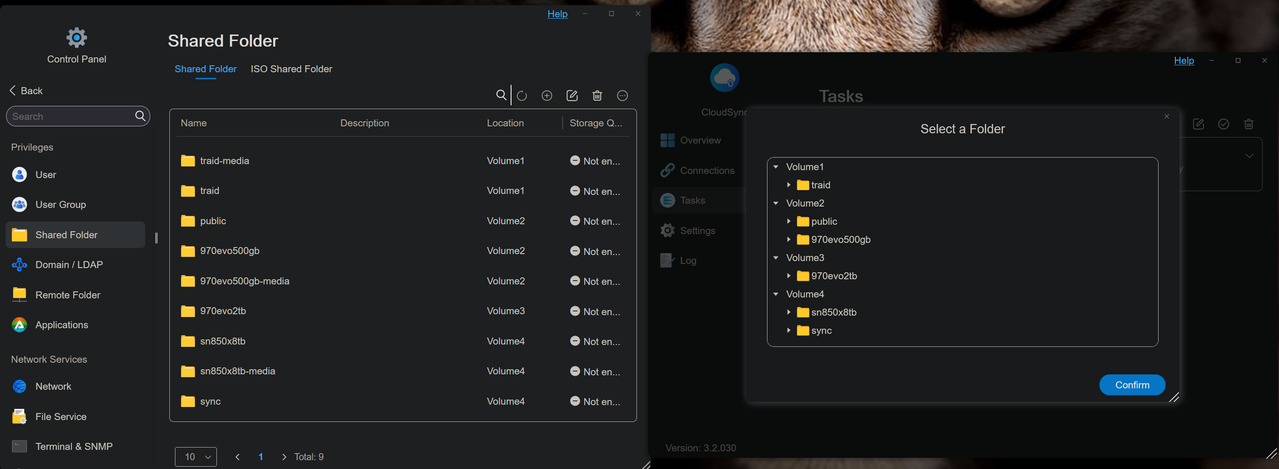Open Connections in CloudSync sidebar

[x=698, y=170]
